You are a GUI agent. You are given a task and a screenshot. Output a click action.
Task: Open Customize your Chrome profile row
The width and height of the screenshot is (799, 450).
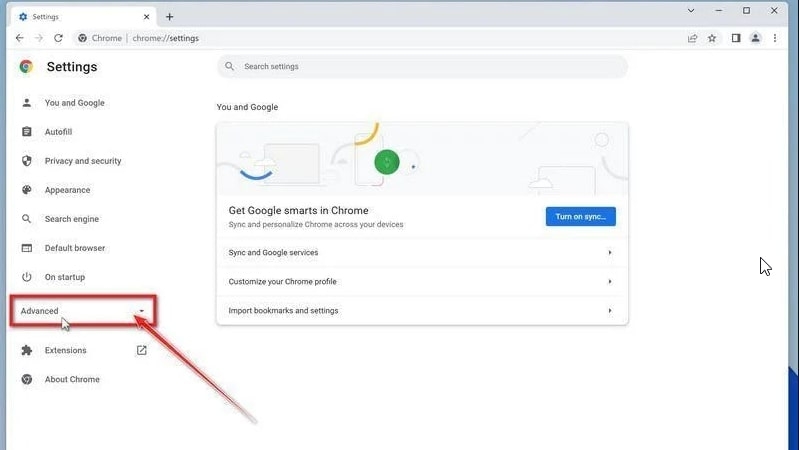coord(422,282)
